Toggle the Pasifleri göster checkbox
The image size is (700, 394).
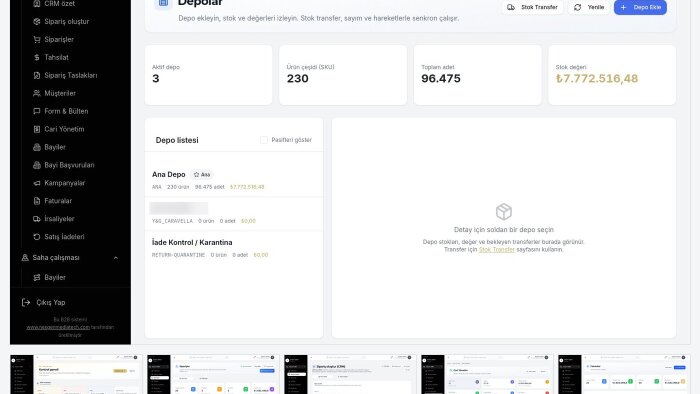coord(264,140)
